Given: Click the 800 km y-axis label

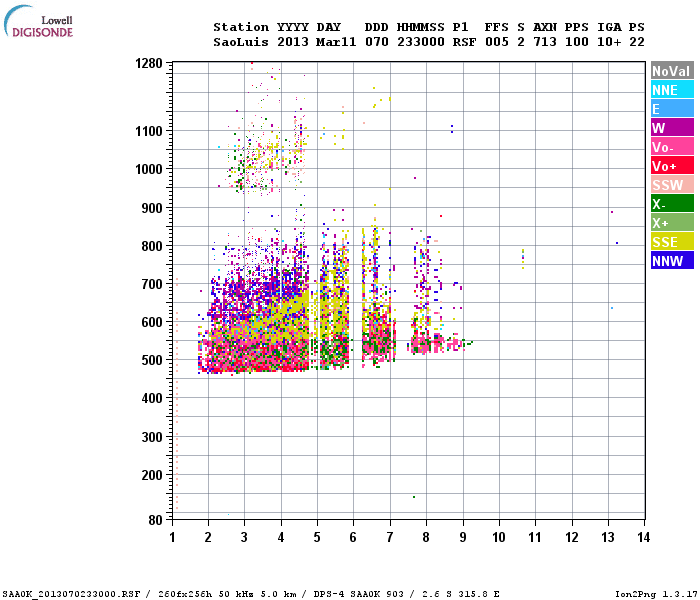Looking at the screenshot, I should [x=152, y=246].
